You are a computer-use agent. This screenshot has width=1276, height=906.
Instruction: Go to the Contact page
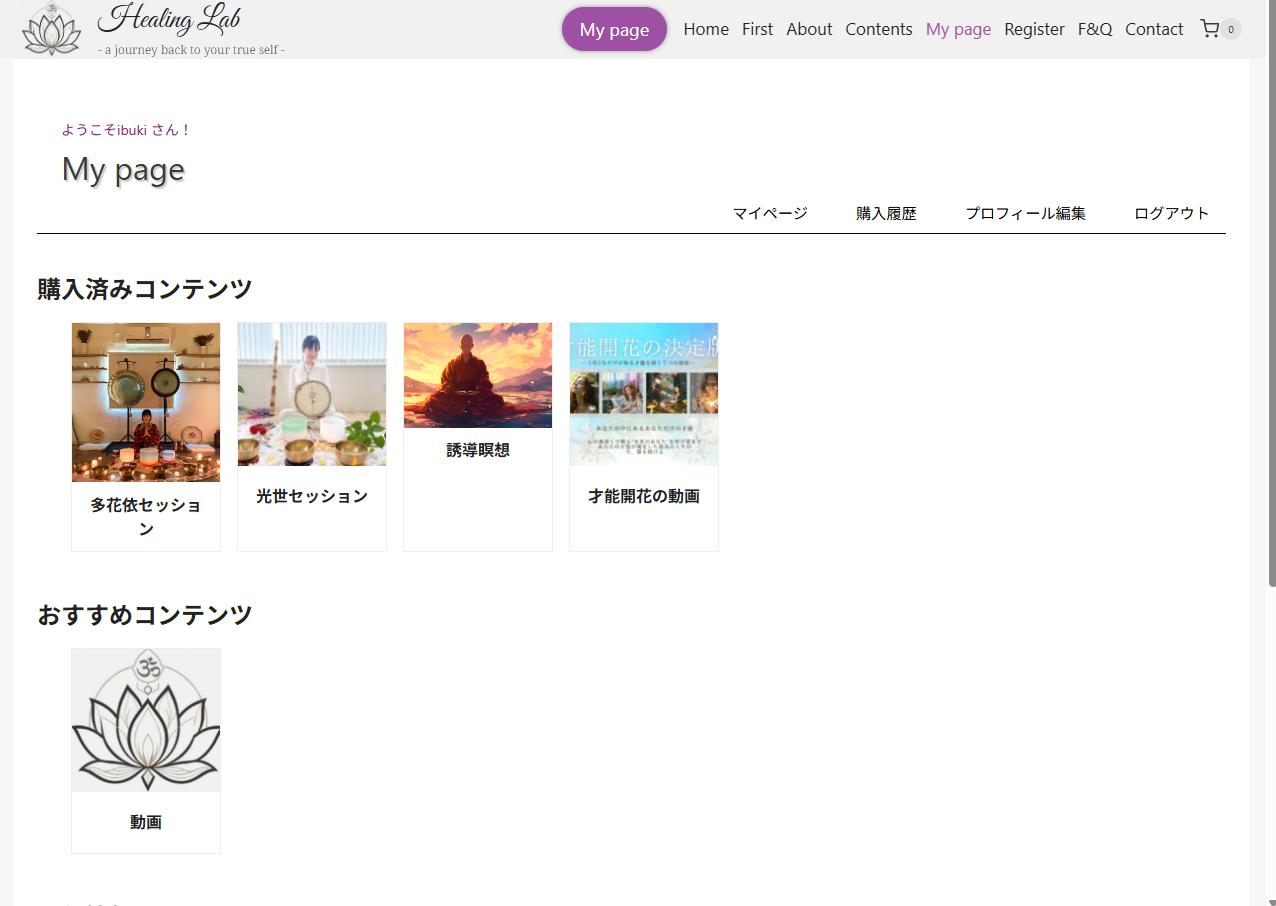coord(1154,29)
